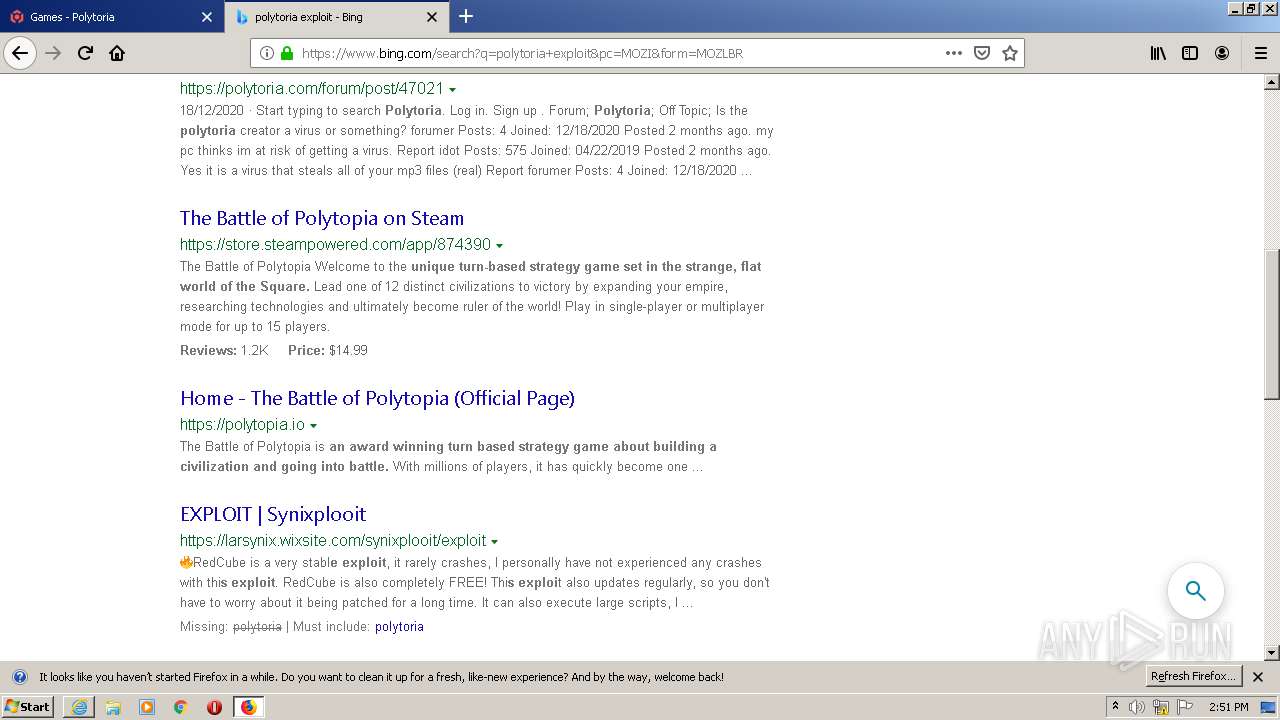Open Home - The Battle of Polytopia result
The image size is (1280, 720).
point(377,398)
